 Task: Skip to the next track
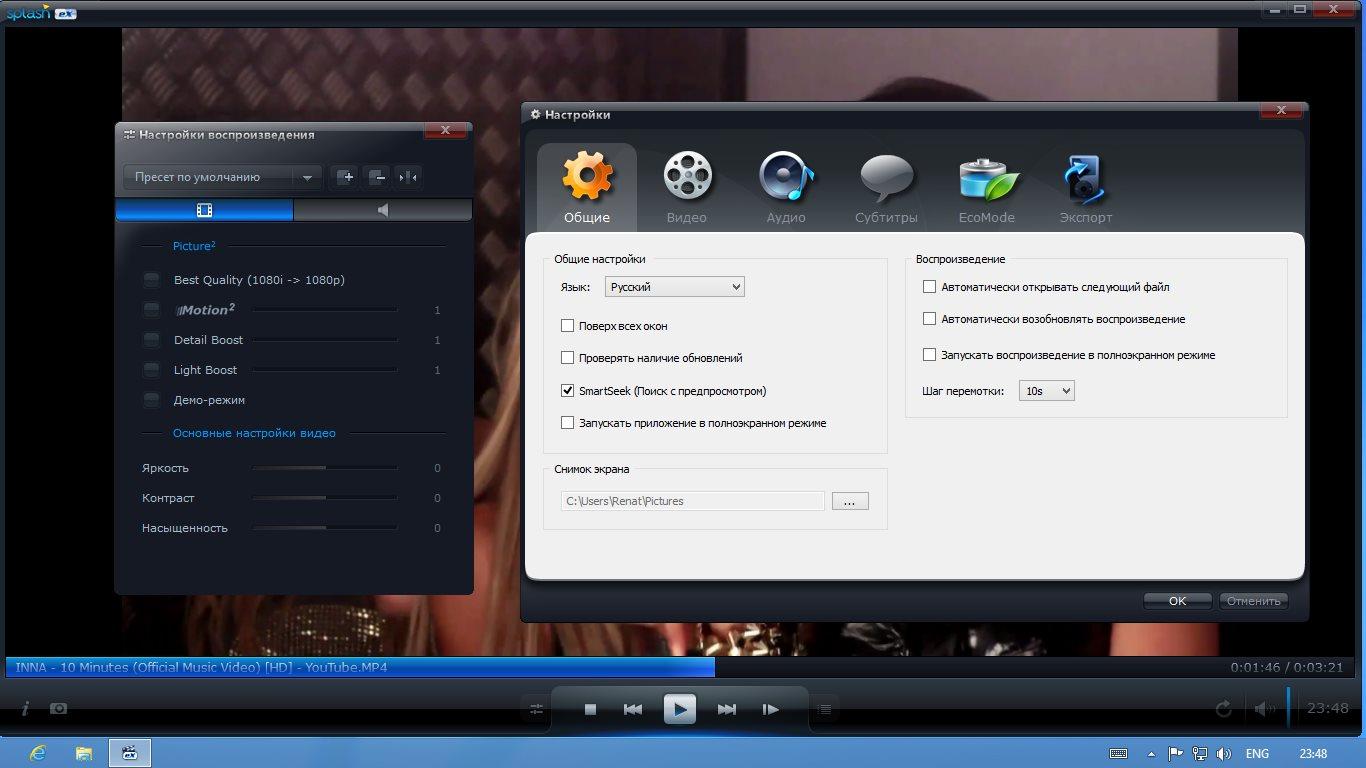coord(727,709)
